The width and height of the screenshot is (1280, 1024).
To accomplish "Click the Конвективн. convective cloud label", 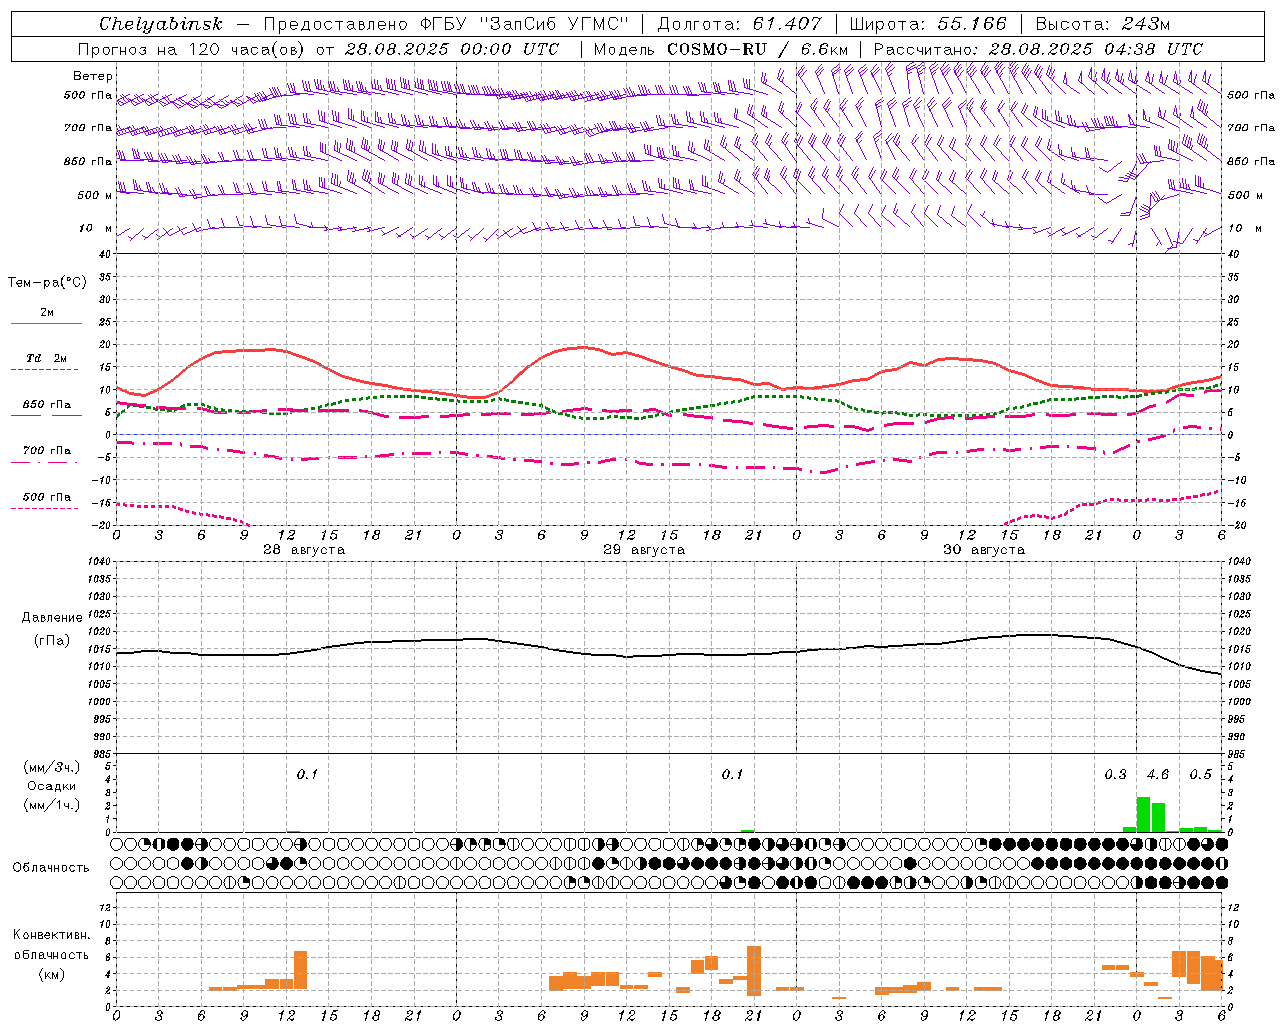I will [x=52, y=935].
